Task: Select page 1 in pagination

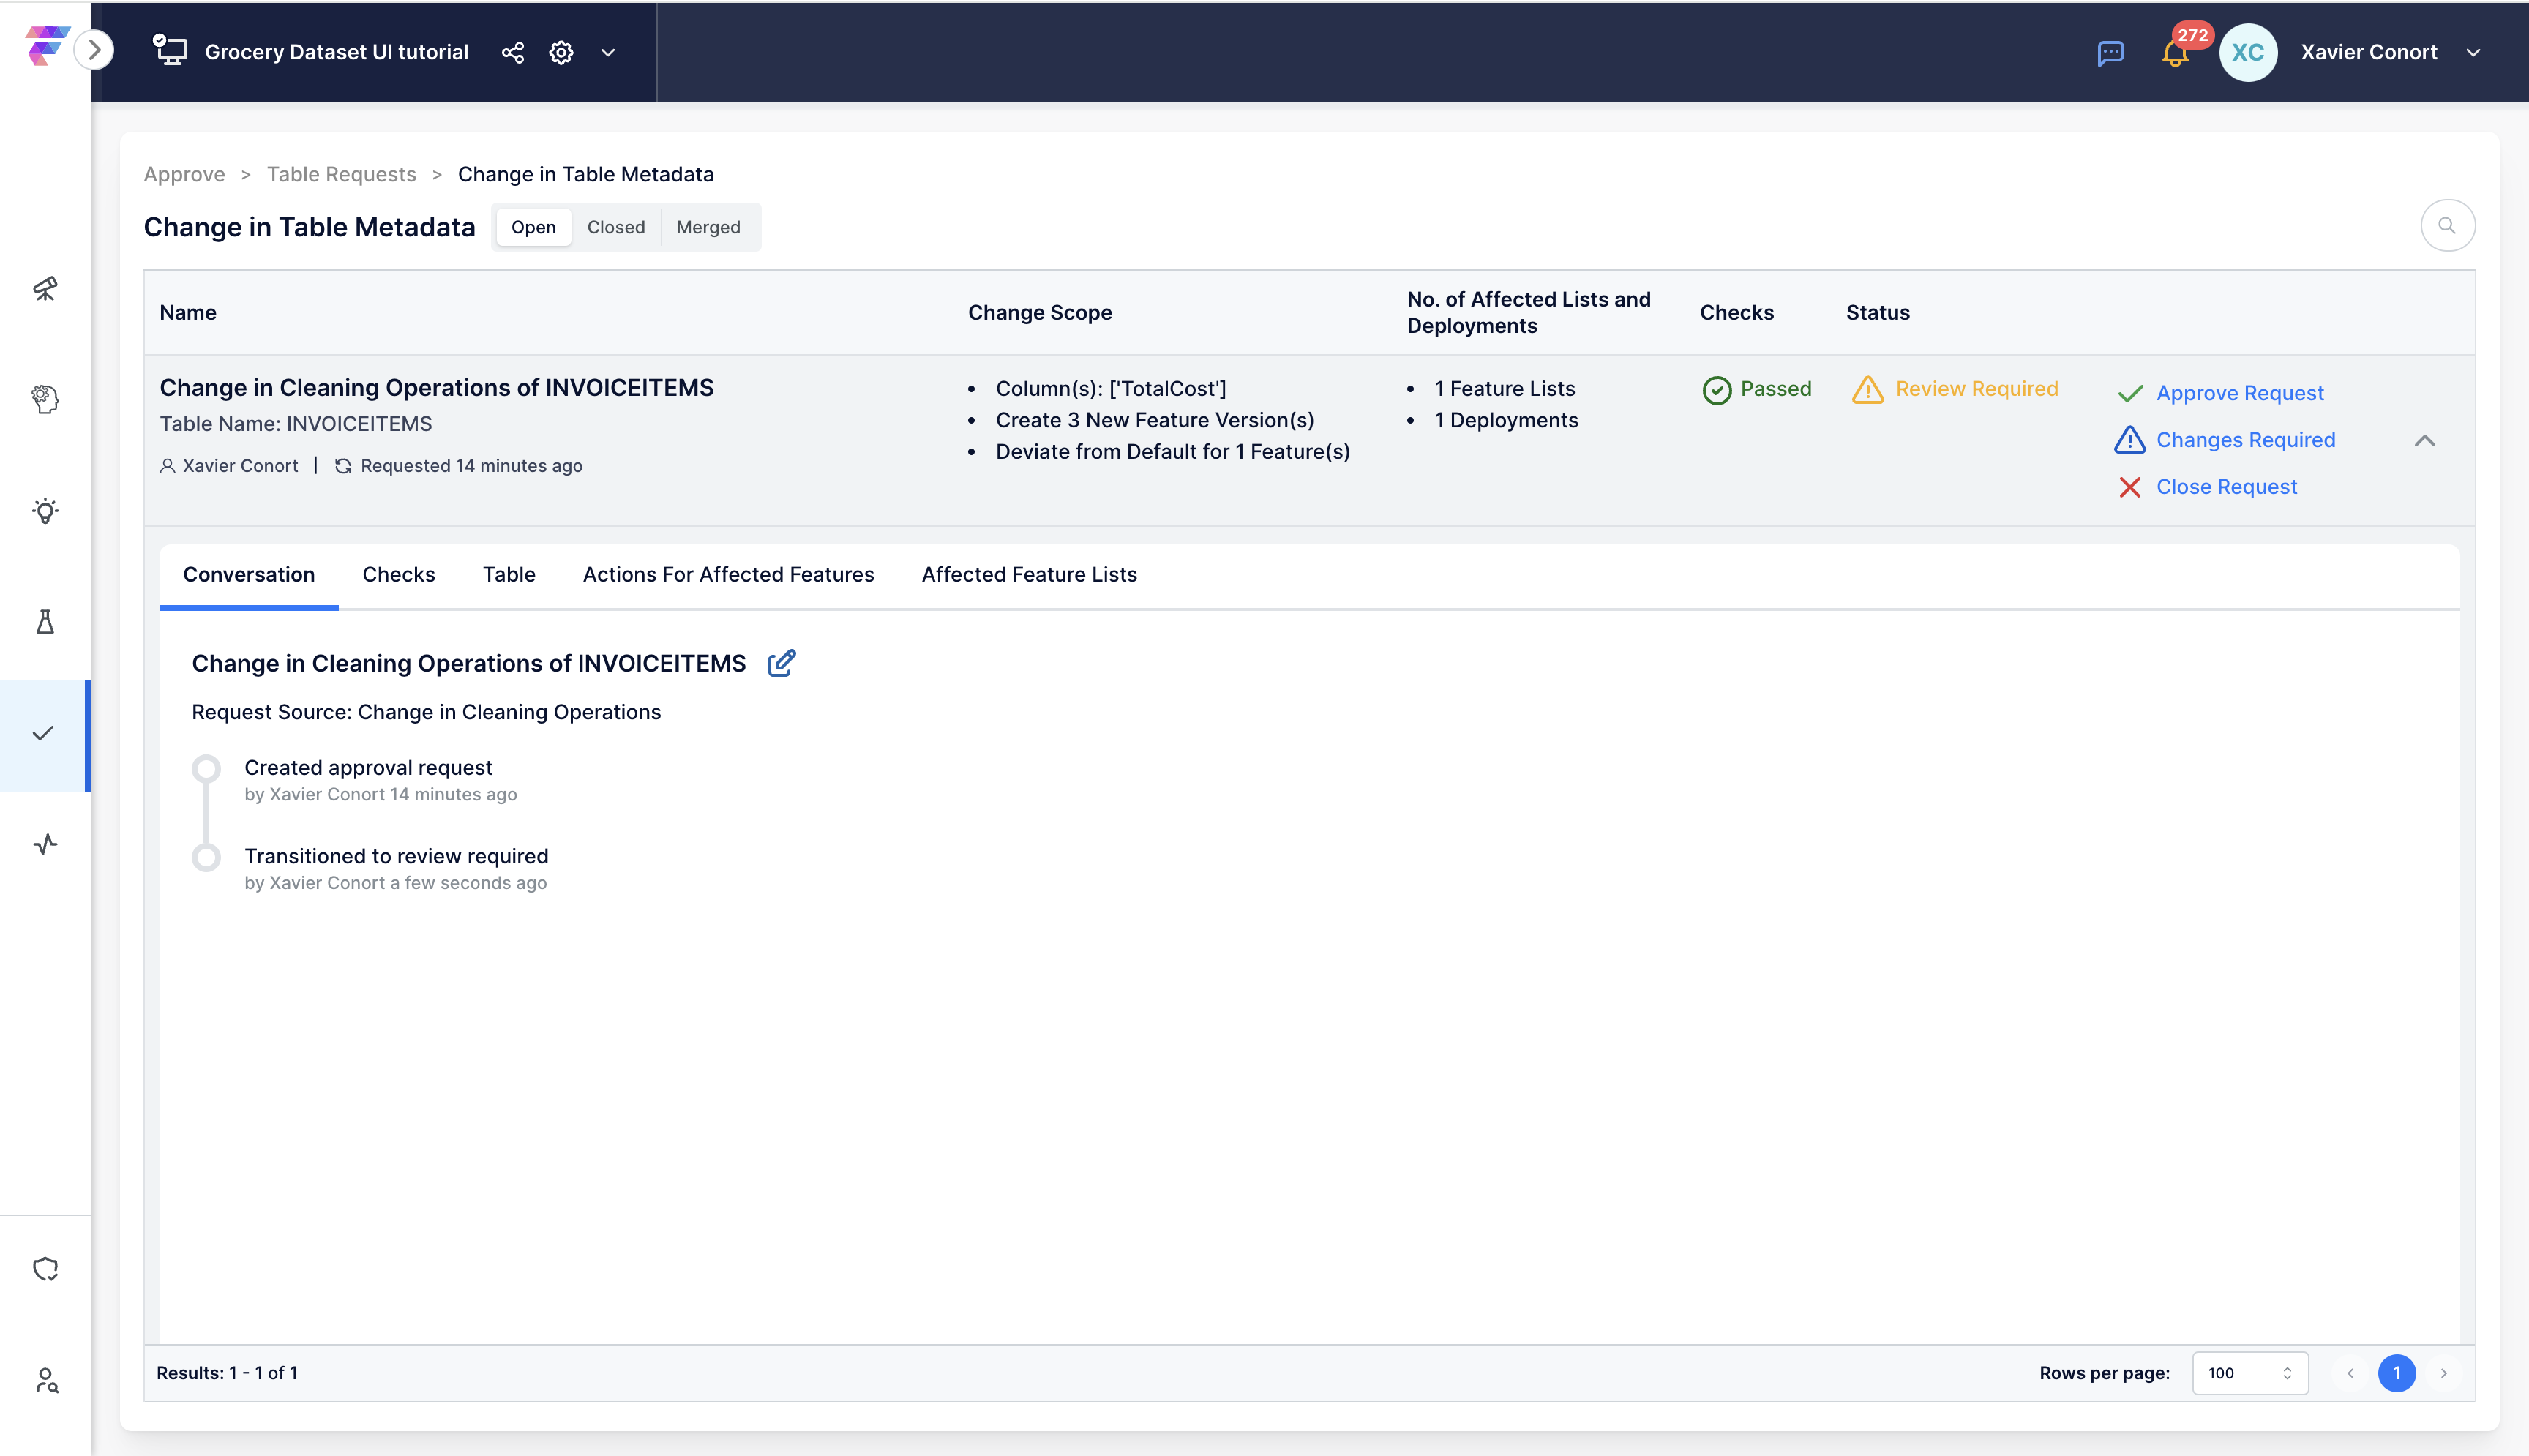Action: point(2396,1373)
